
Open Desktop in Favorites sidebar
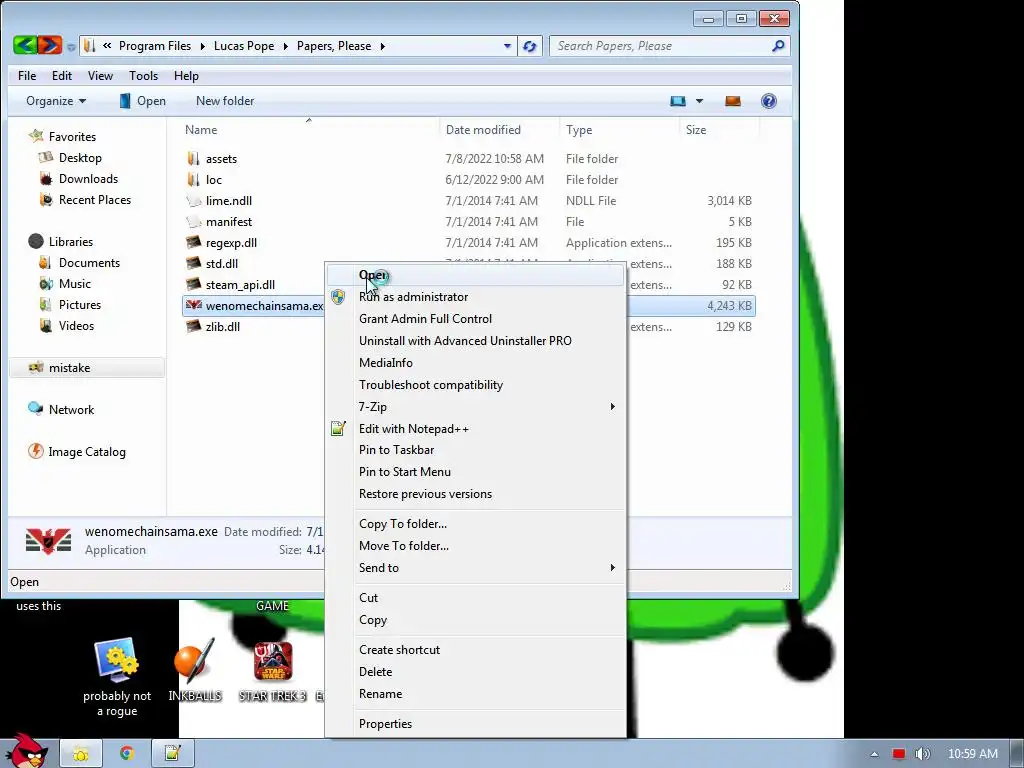click(80, 157)
